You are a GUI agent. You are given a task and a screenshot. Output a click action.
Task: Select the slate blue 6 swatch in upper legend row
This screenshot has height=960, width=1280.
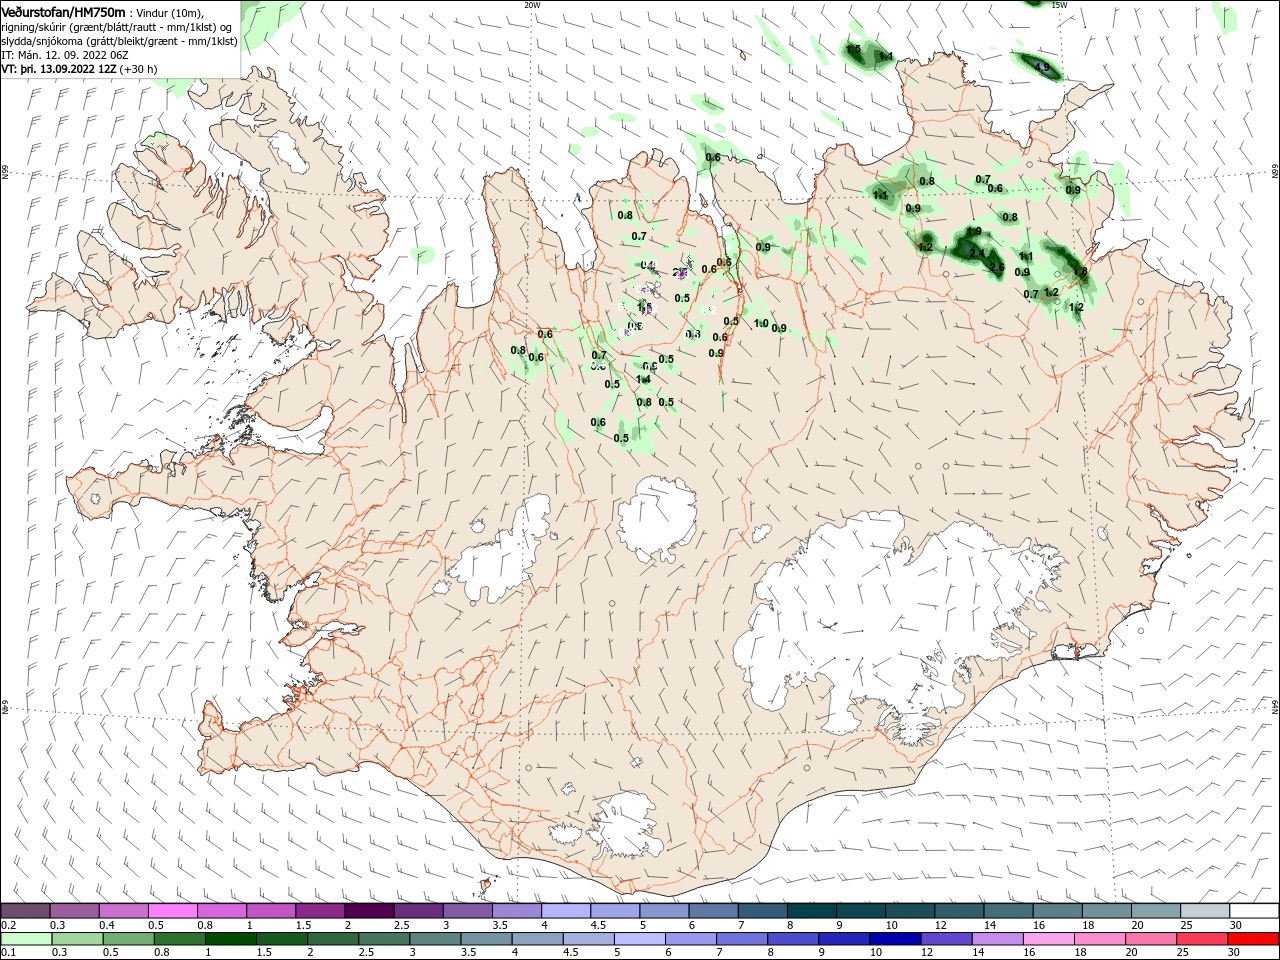(713, 911)
